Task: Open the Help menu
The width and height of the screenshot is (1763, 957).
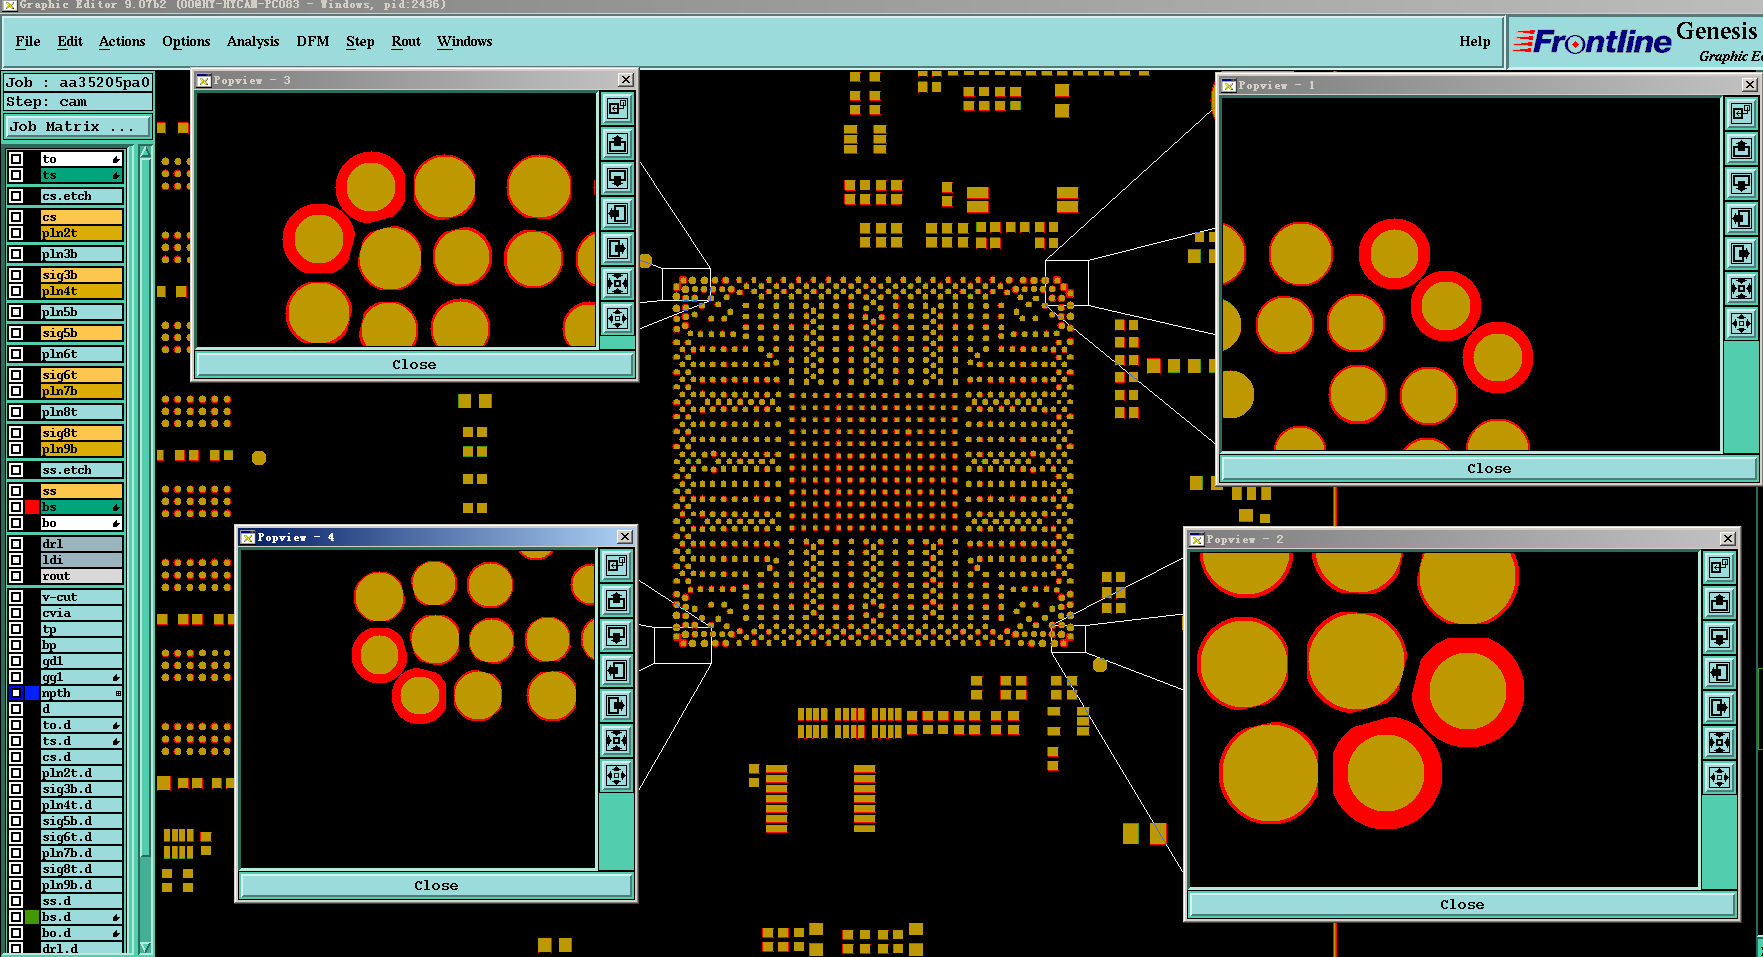Action: coord(1474,41)
